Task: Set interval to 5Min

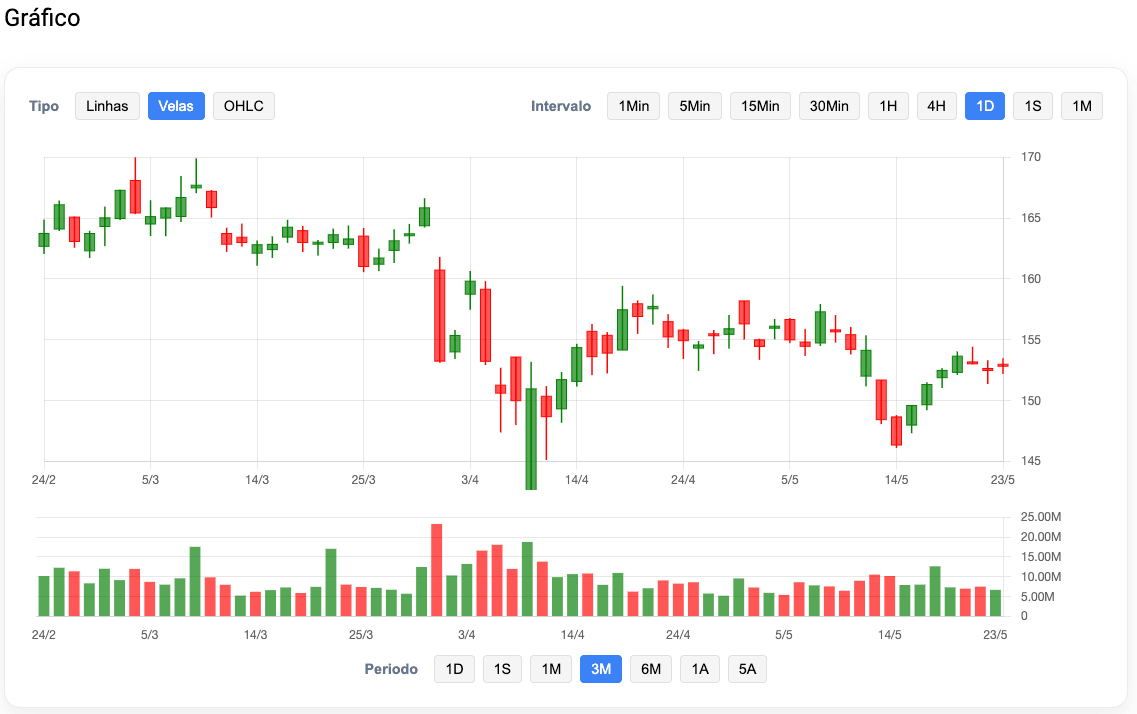Action: (x=695, y=106)
